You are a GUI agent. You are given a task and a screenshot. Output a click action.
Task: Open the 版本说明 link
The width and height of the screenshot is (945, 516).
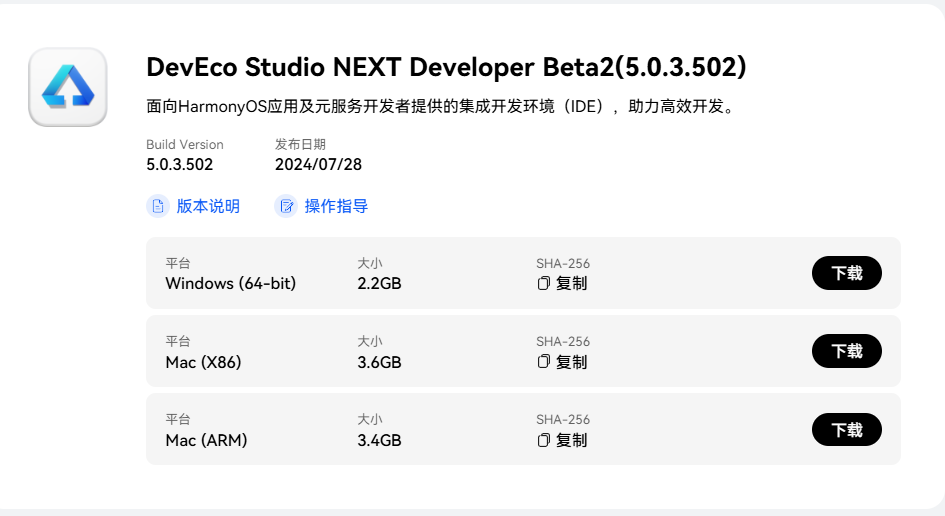click(208, 206)
